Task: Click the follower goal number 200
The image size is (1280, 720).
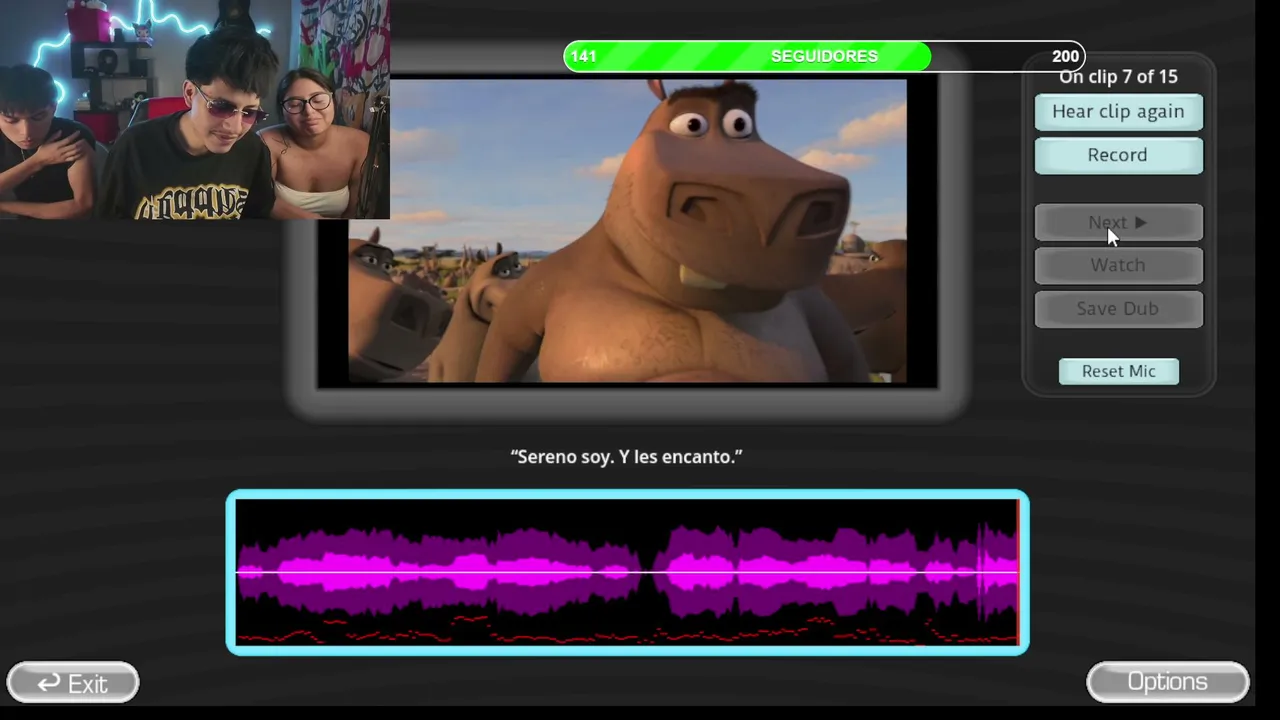Action: tap(1065, 57)
